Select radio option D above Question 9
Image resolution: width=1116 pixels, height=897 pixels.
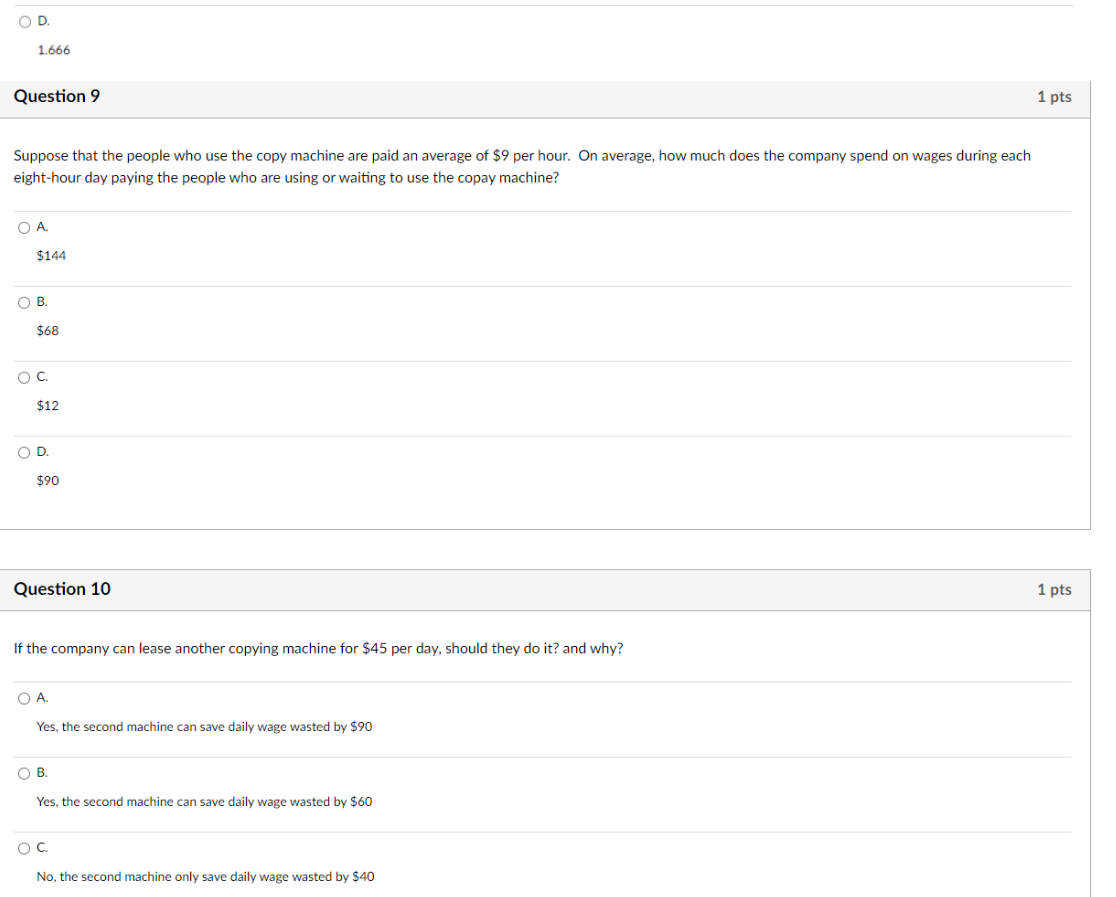click(x=25, y=21)
